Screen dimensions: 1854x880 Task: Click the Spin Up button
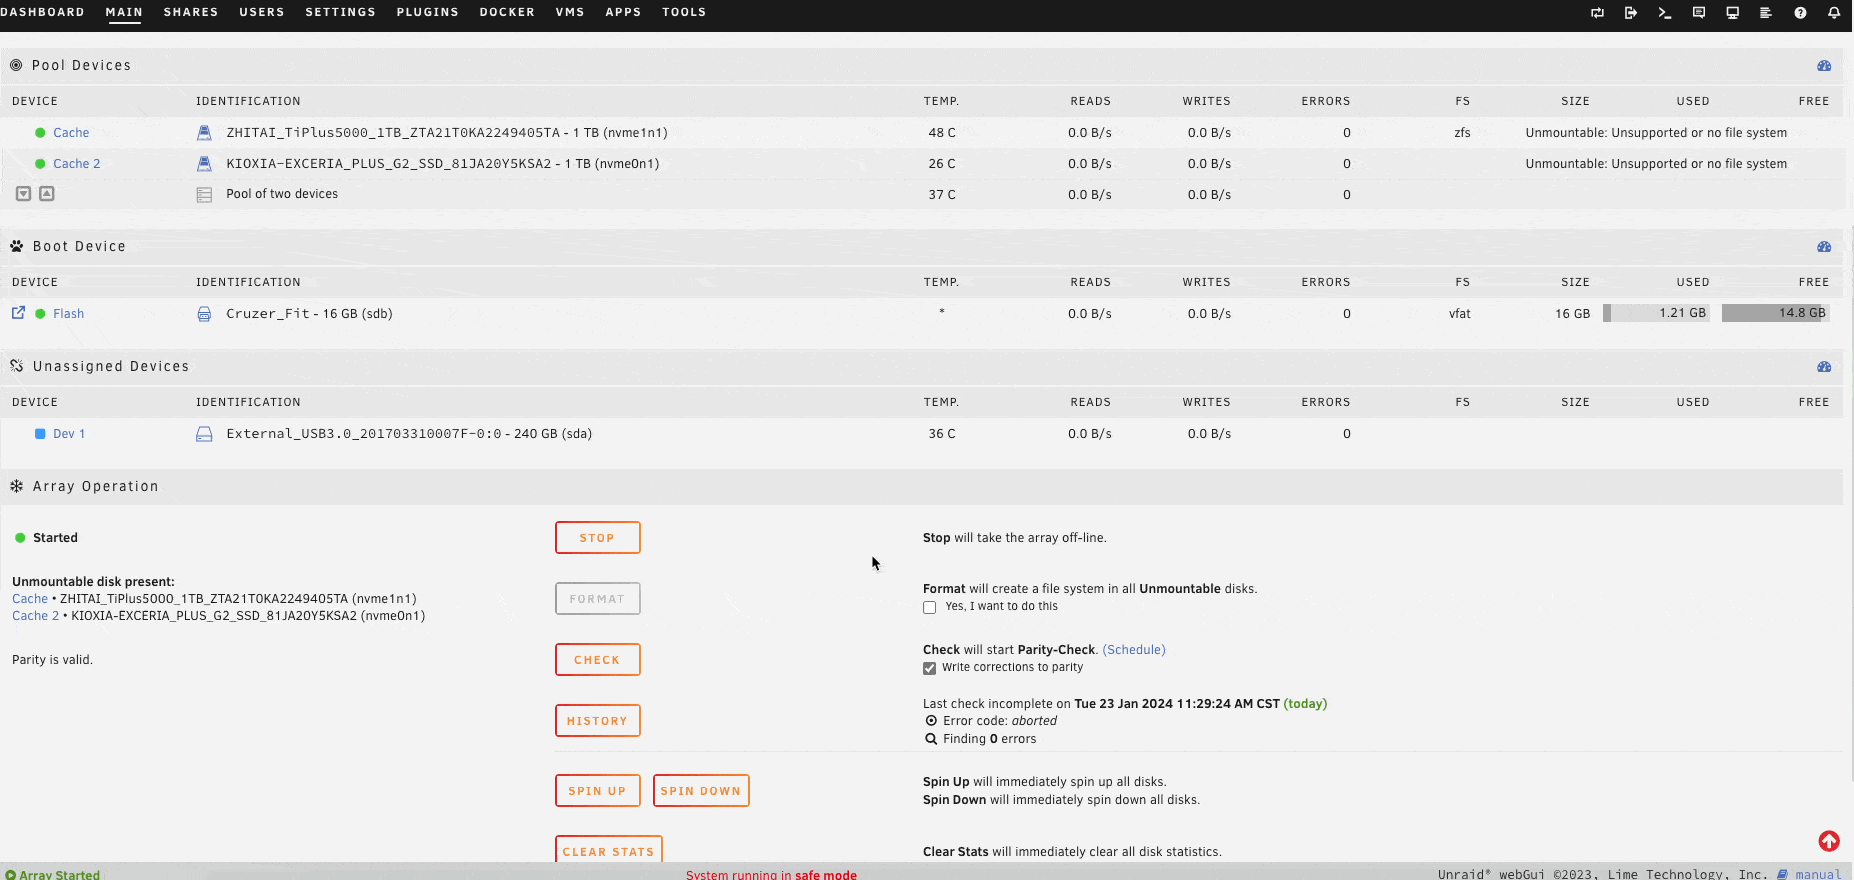[598, 791]
